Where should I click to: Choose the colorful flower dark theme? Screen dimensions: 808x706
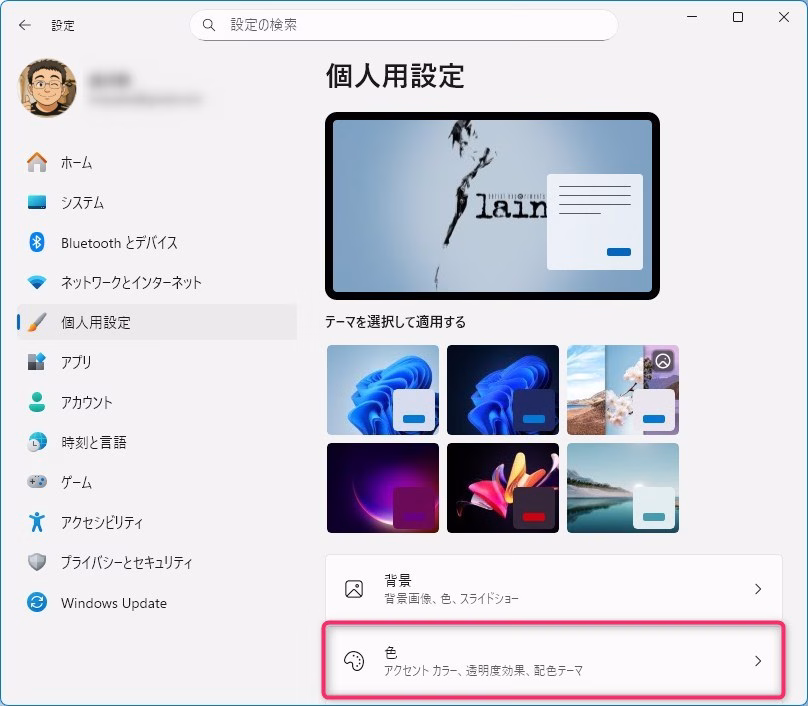coord(502,487)
